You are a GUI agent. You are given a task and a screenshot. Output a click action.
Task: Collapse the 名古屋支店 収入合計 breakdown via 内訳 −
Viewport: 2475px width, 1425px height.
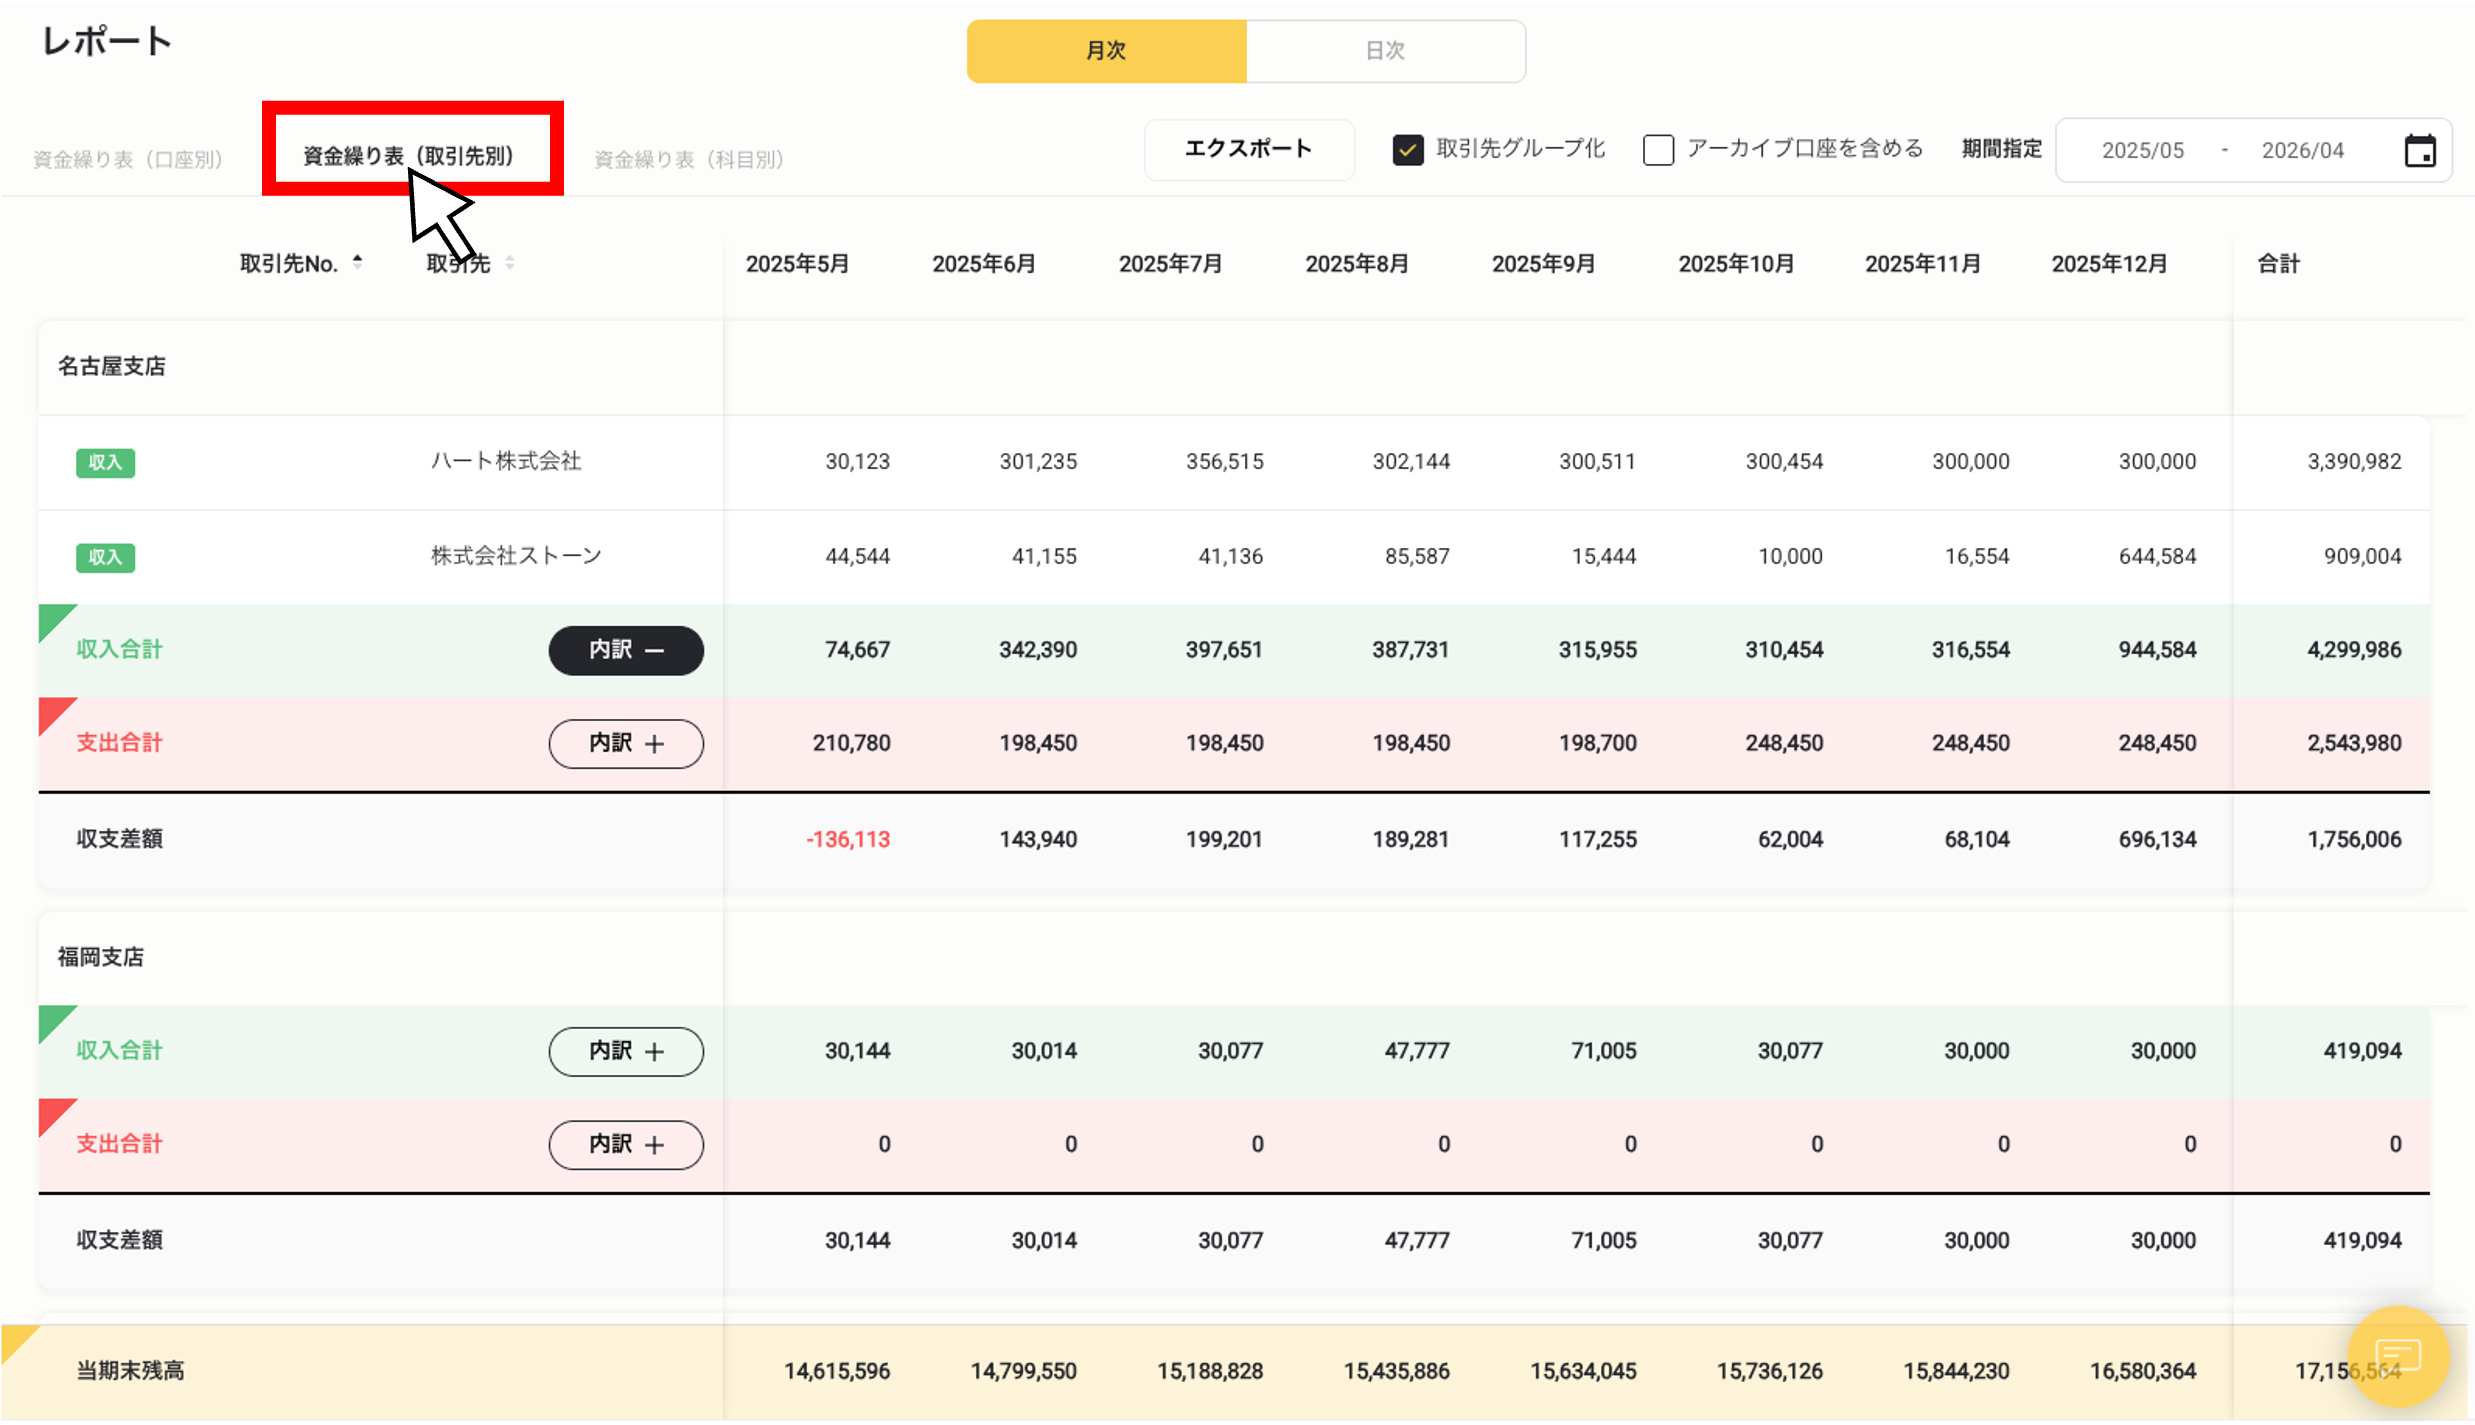pyautogui.click(x=625, y=650)
